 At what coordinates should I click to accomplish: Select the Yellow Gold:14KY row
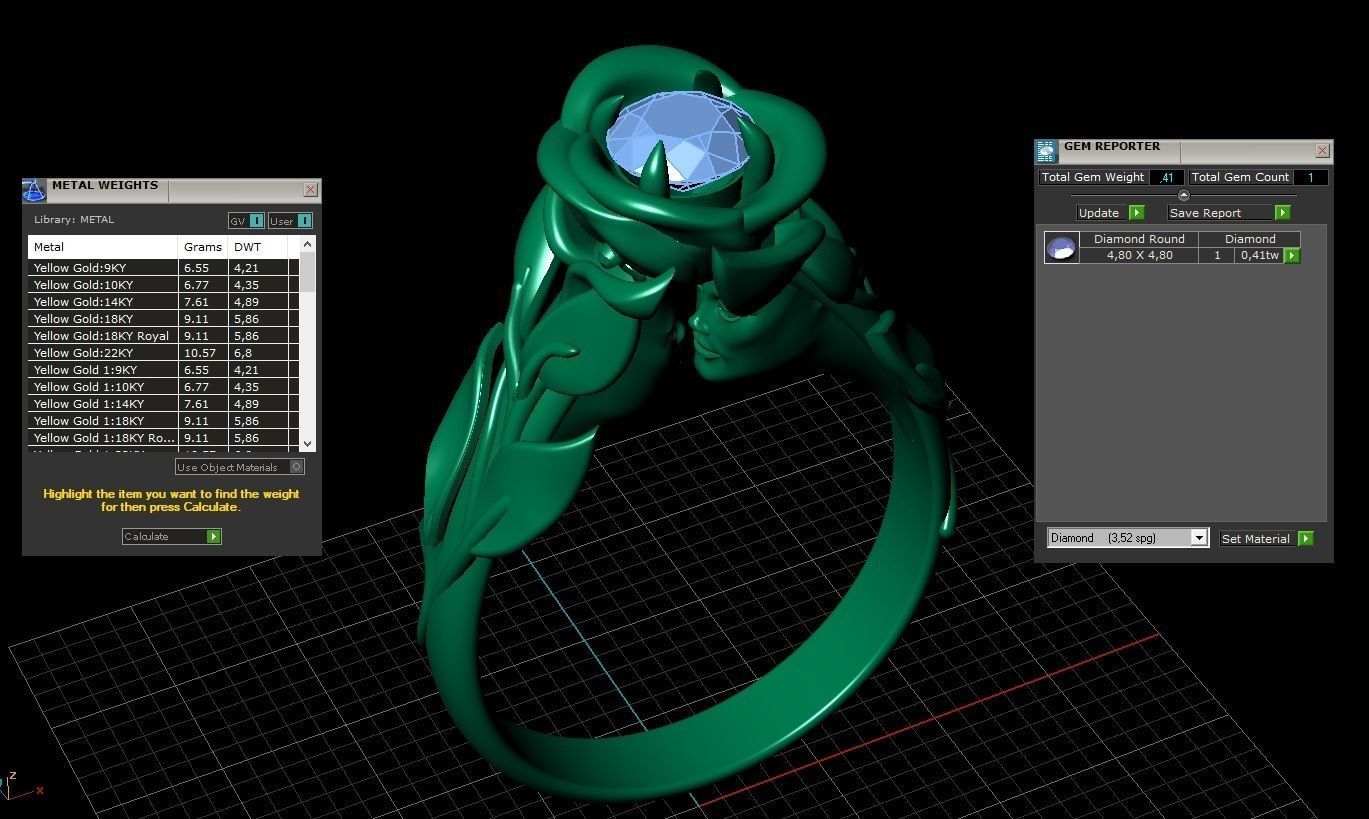[163, 302]
